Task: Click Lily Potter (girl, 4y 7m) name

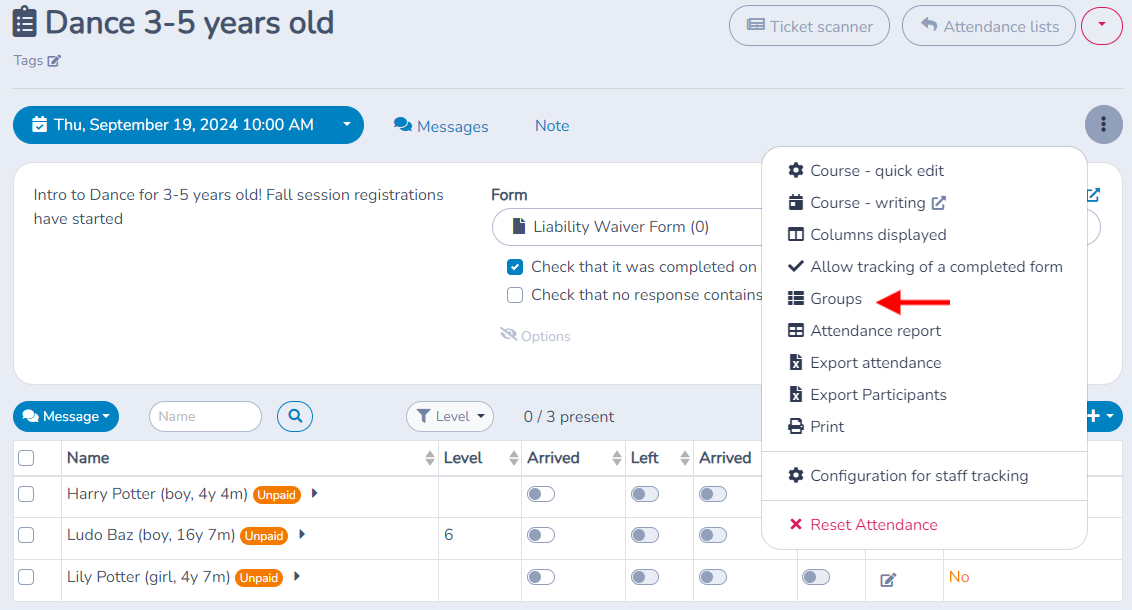Action: [149, 577]
